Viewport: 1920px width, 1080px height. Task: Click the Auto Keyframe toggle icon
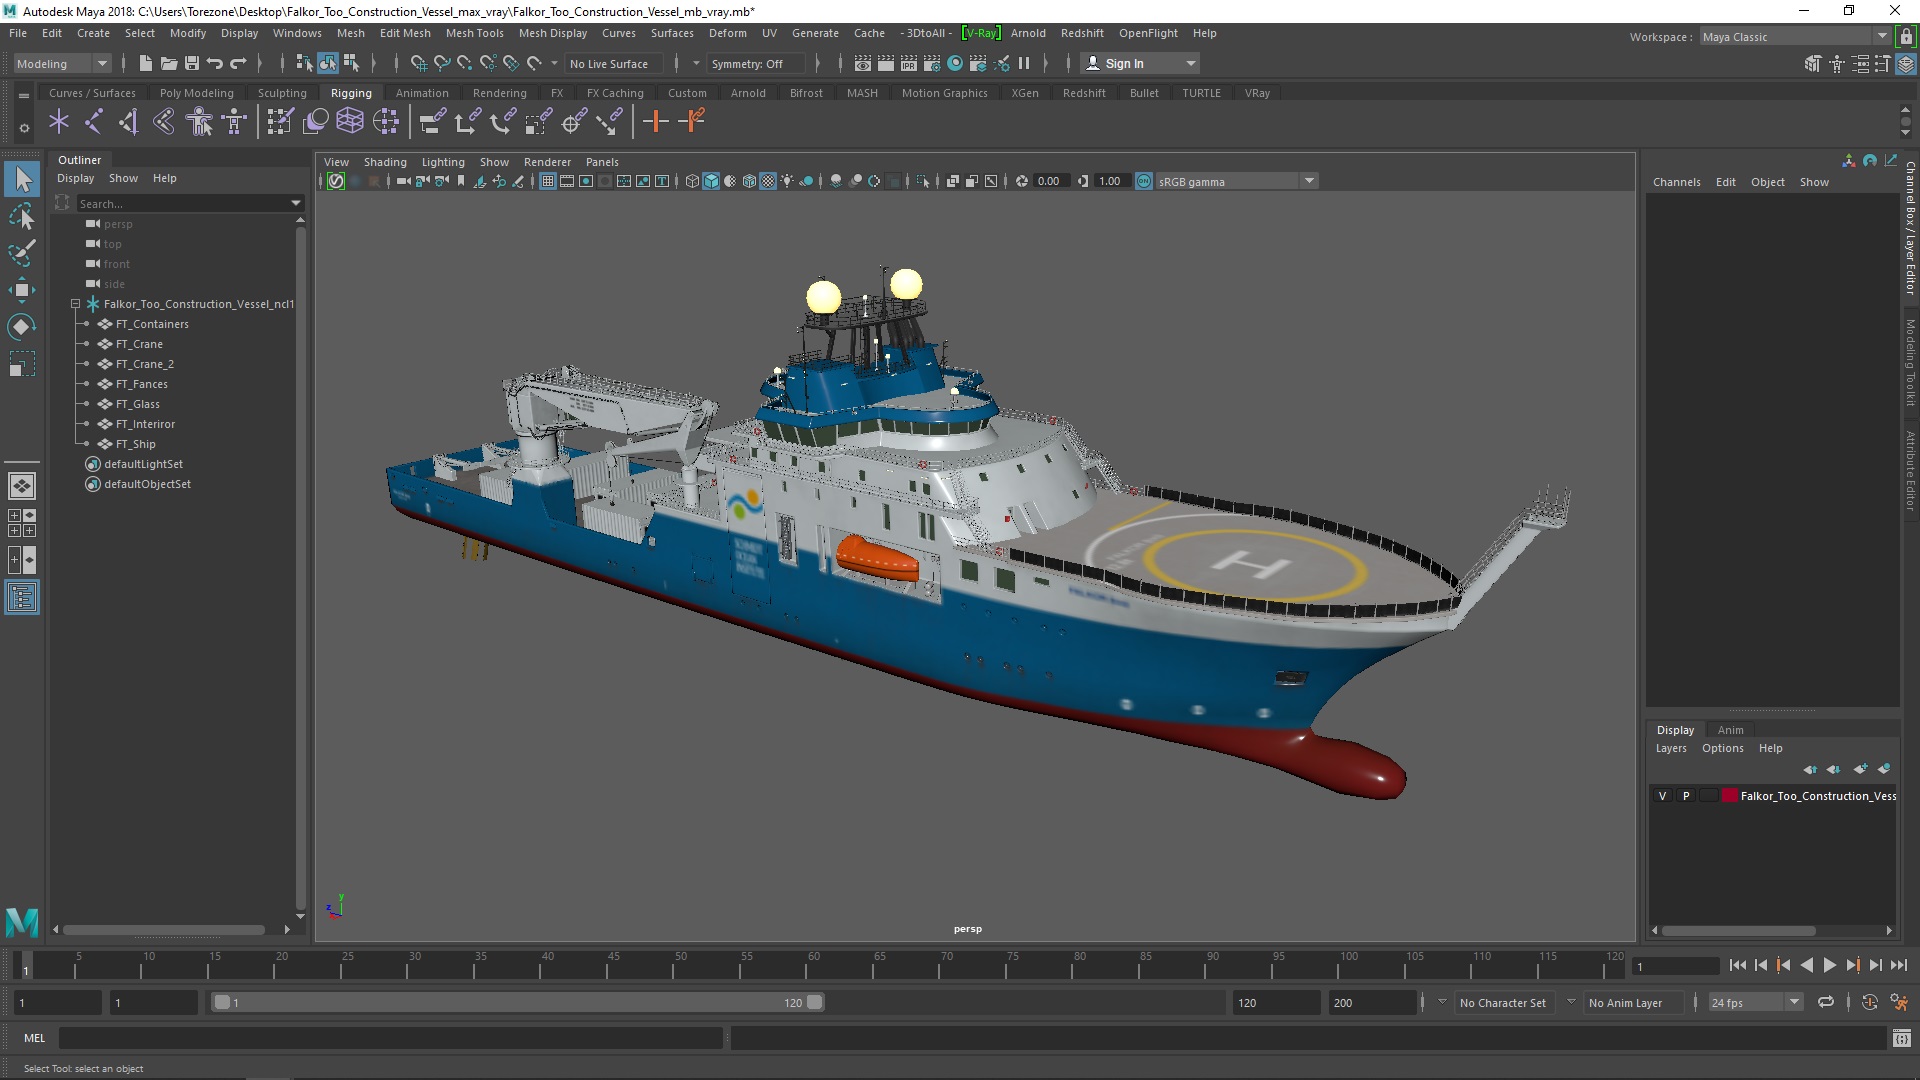click(x=1870, y=1002)
